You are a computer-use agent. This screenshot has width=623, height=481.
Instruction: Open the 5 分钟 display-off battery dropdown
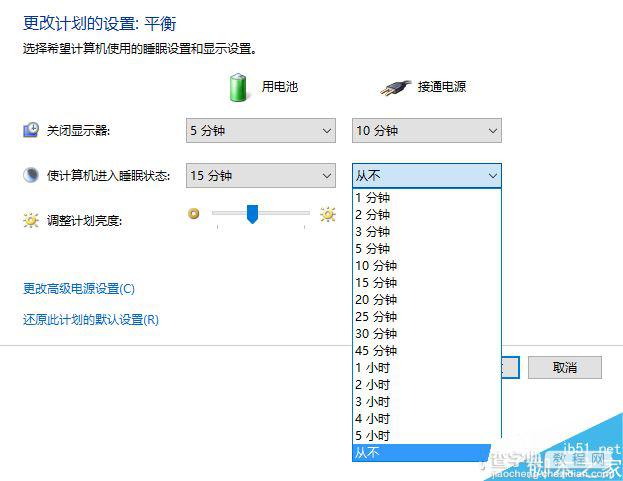pos(261,131)
